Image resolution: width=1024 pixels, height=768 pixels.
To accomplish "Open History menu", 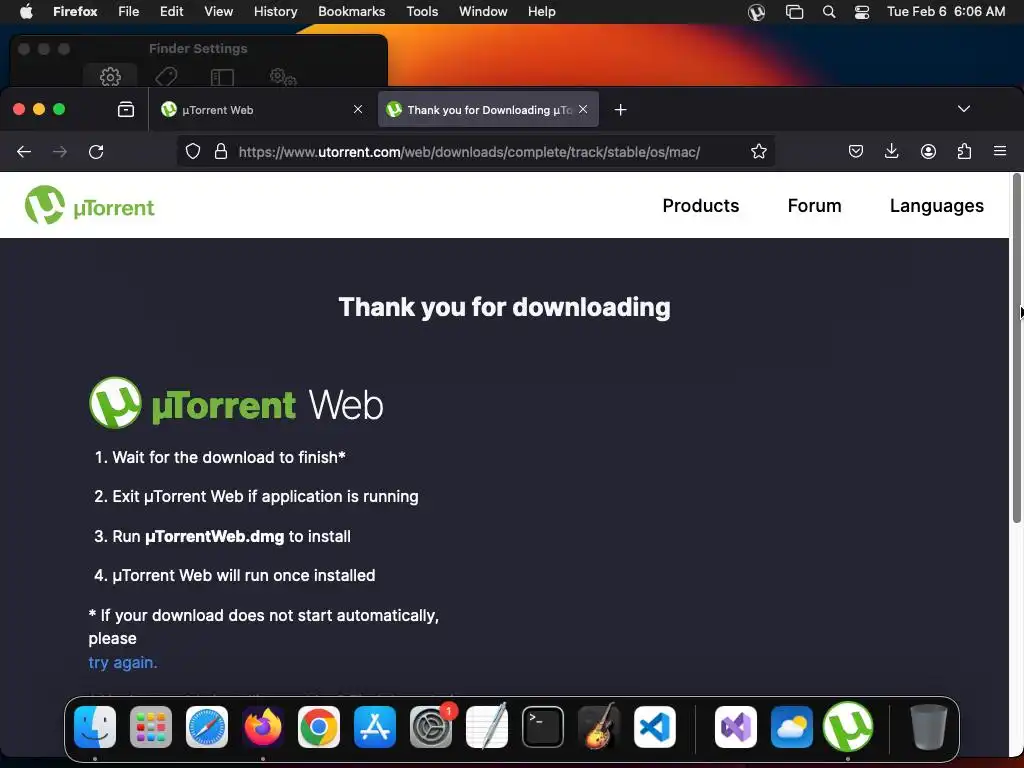I will pyautogui.click(x=275, y=11).
